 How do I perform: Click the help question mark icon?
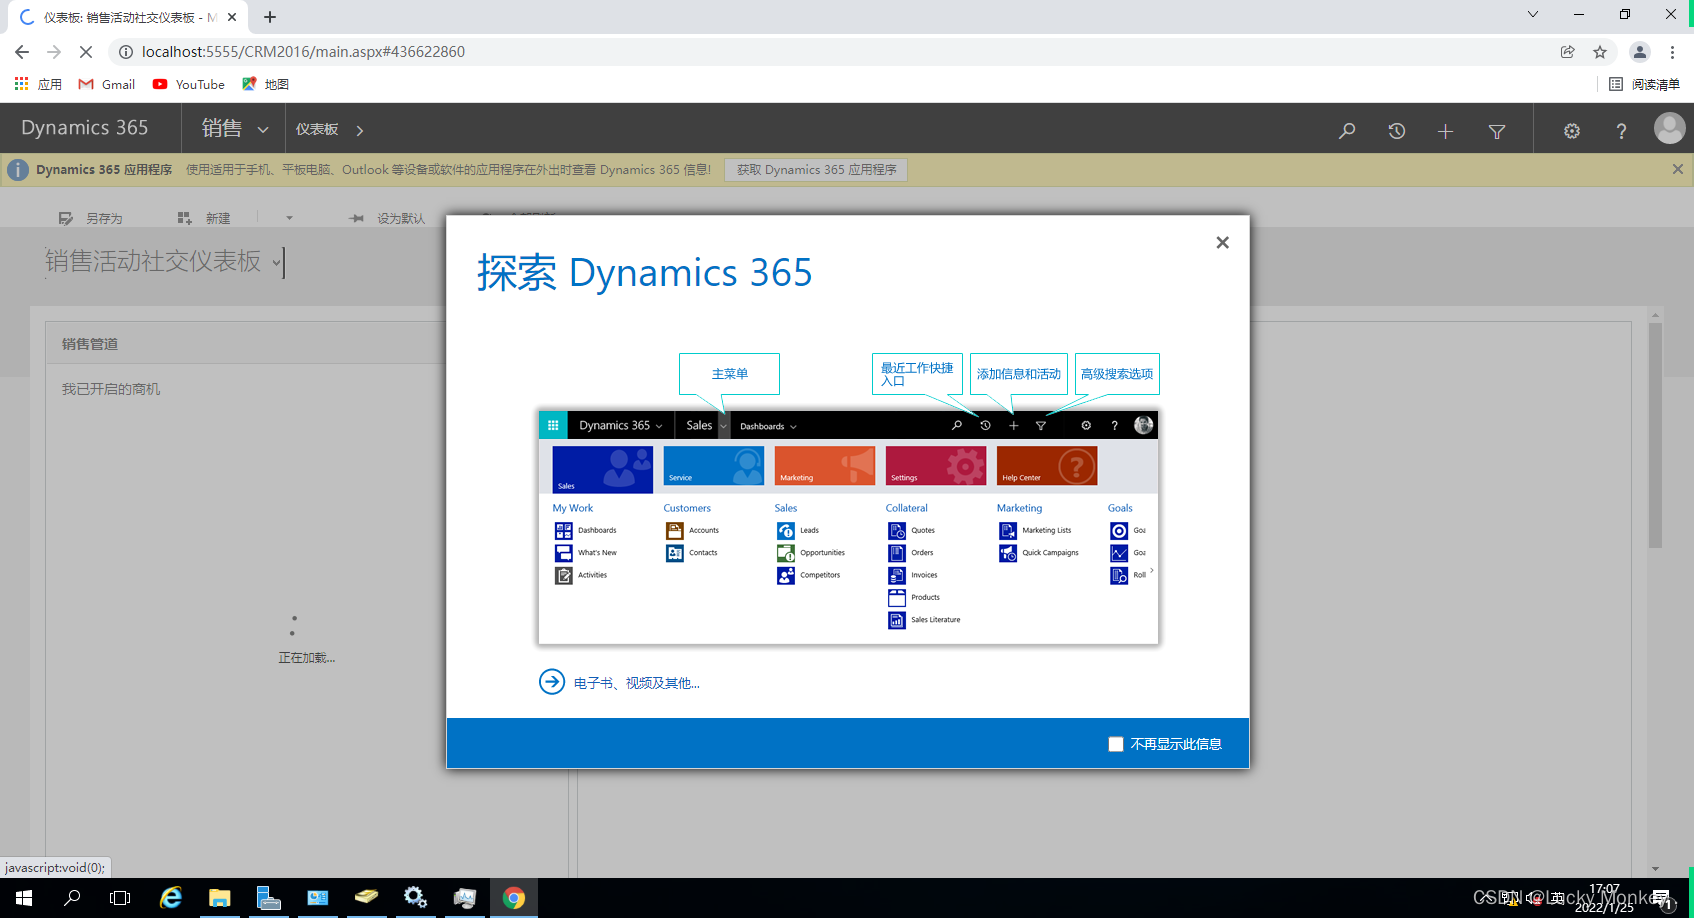click(x=1621, y=131)
